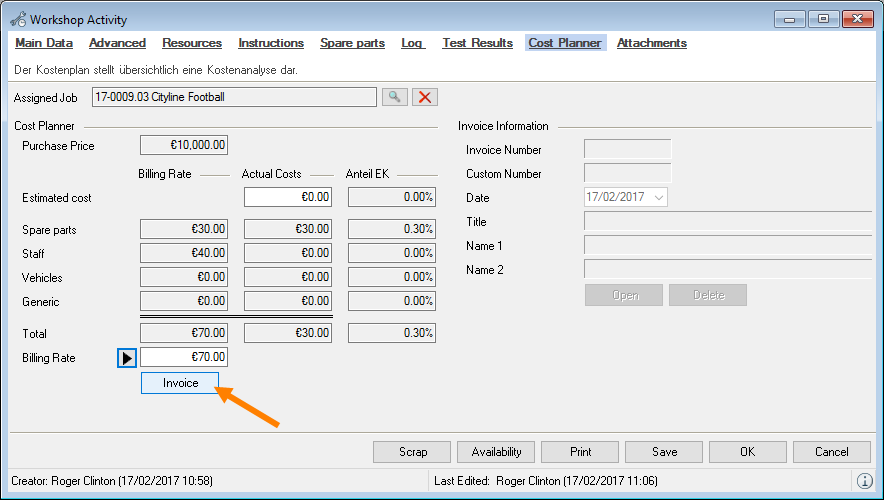Click the Print button

coord(580,452)
